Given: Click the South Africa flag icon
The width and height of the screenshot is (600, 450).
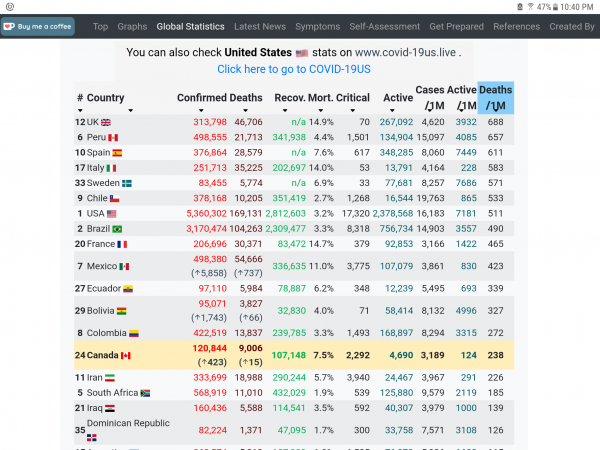Looking at the screenshot, I should [145, 393].
